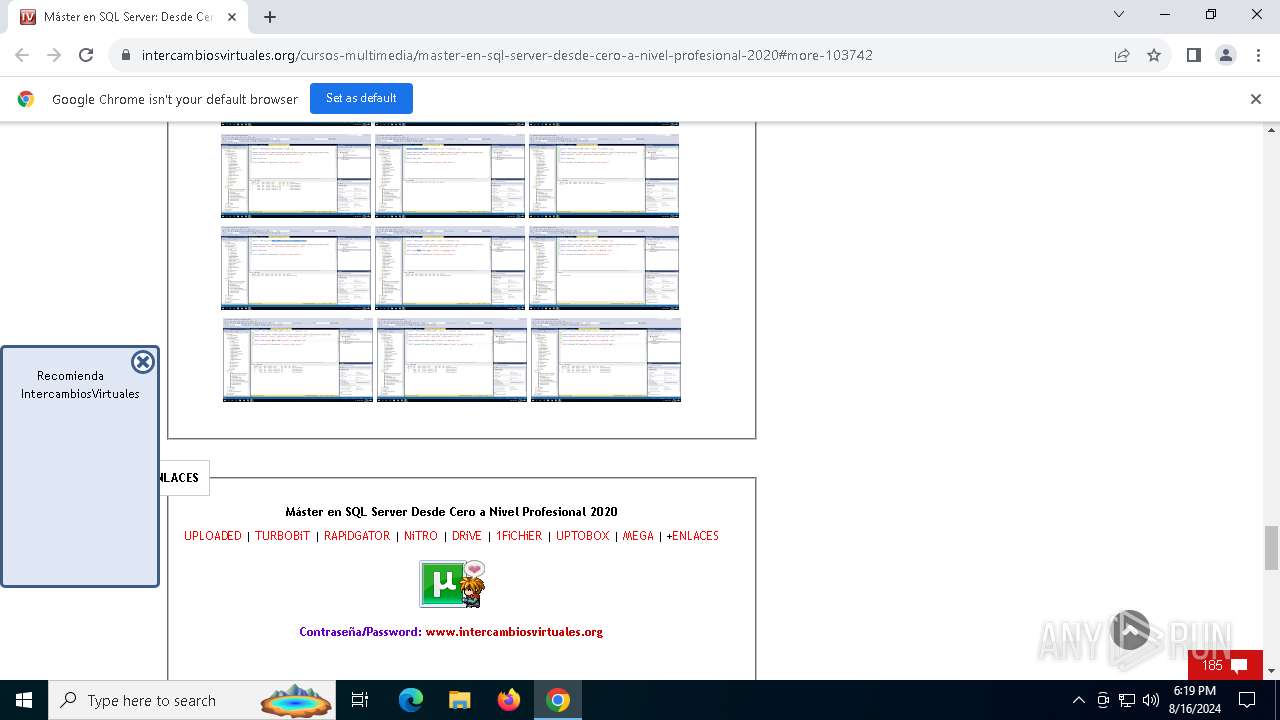Open the first screenshot thumbnail in bottom row

[x=298, y=360]
